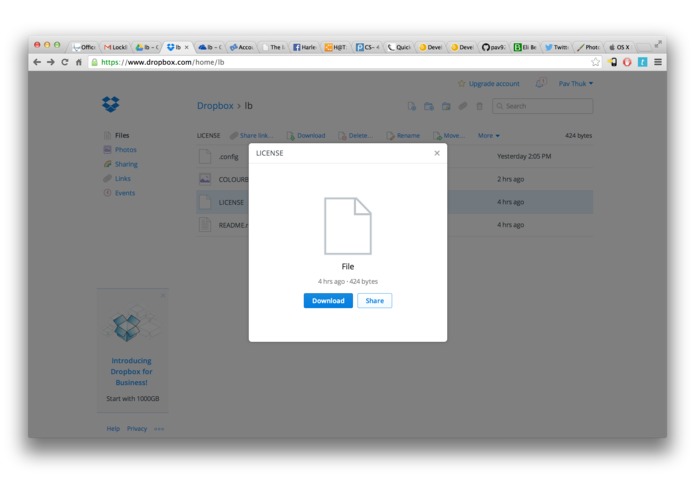Image resolution: width=695 pixels, height=494 pixels.
Task: Open the Pav Thuk account dropdown
Action: (576, 84)
